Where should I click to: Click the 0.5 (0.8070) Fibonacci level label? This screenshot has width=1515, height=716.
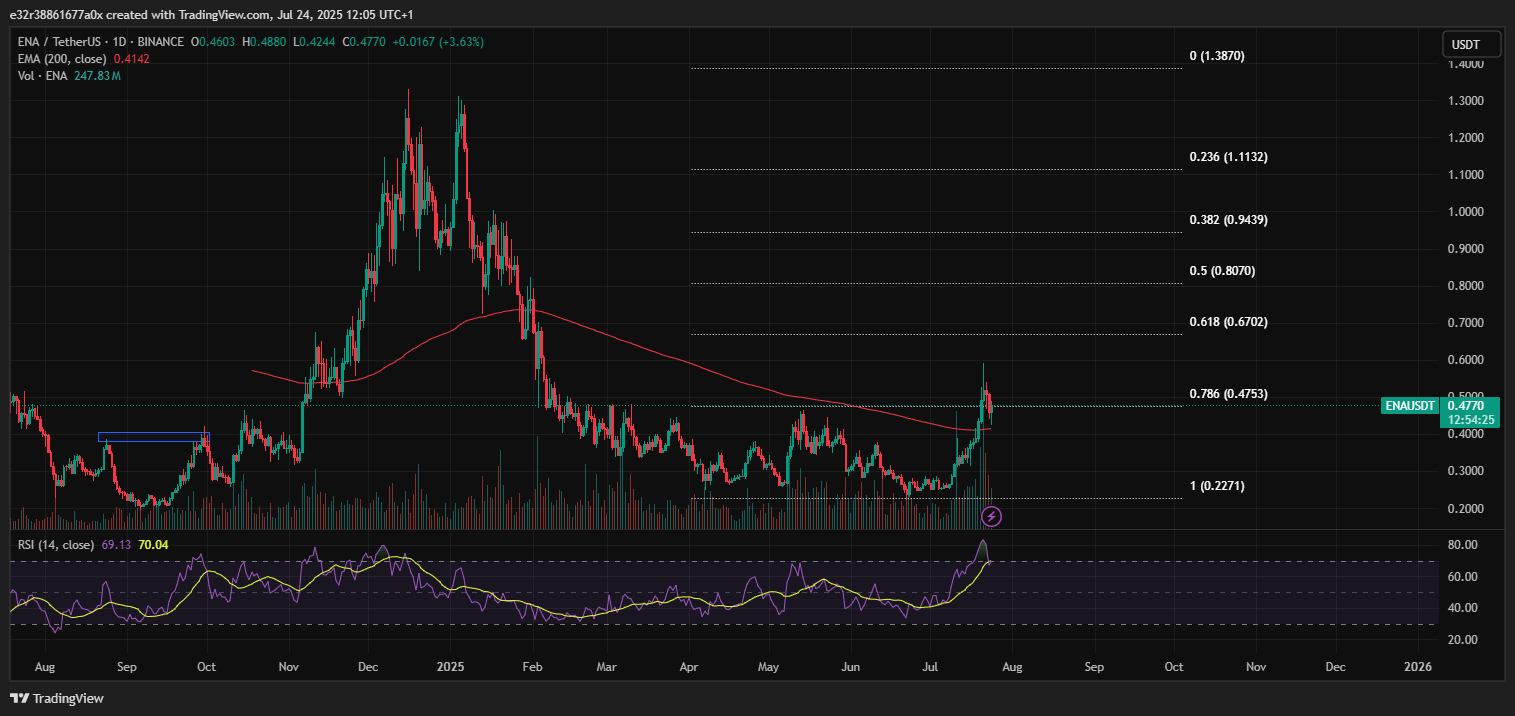pos(1222,271)
